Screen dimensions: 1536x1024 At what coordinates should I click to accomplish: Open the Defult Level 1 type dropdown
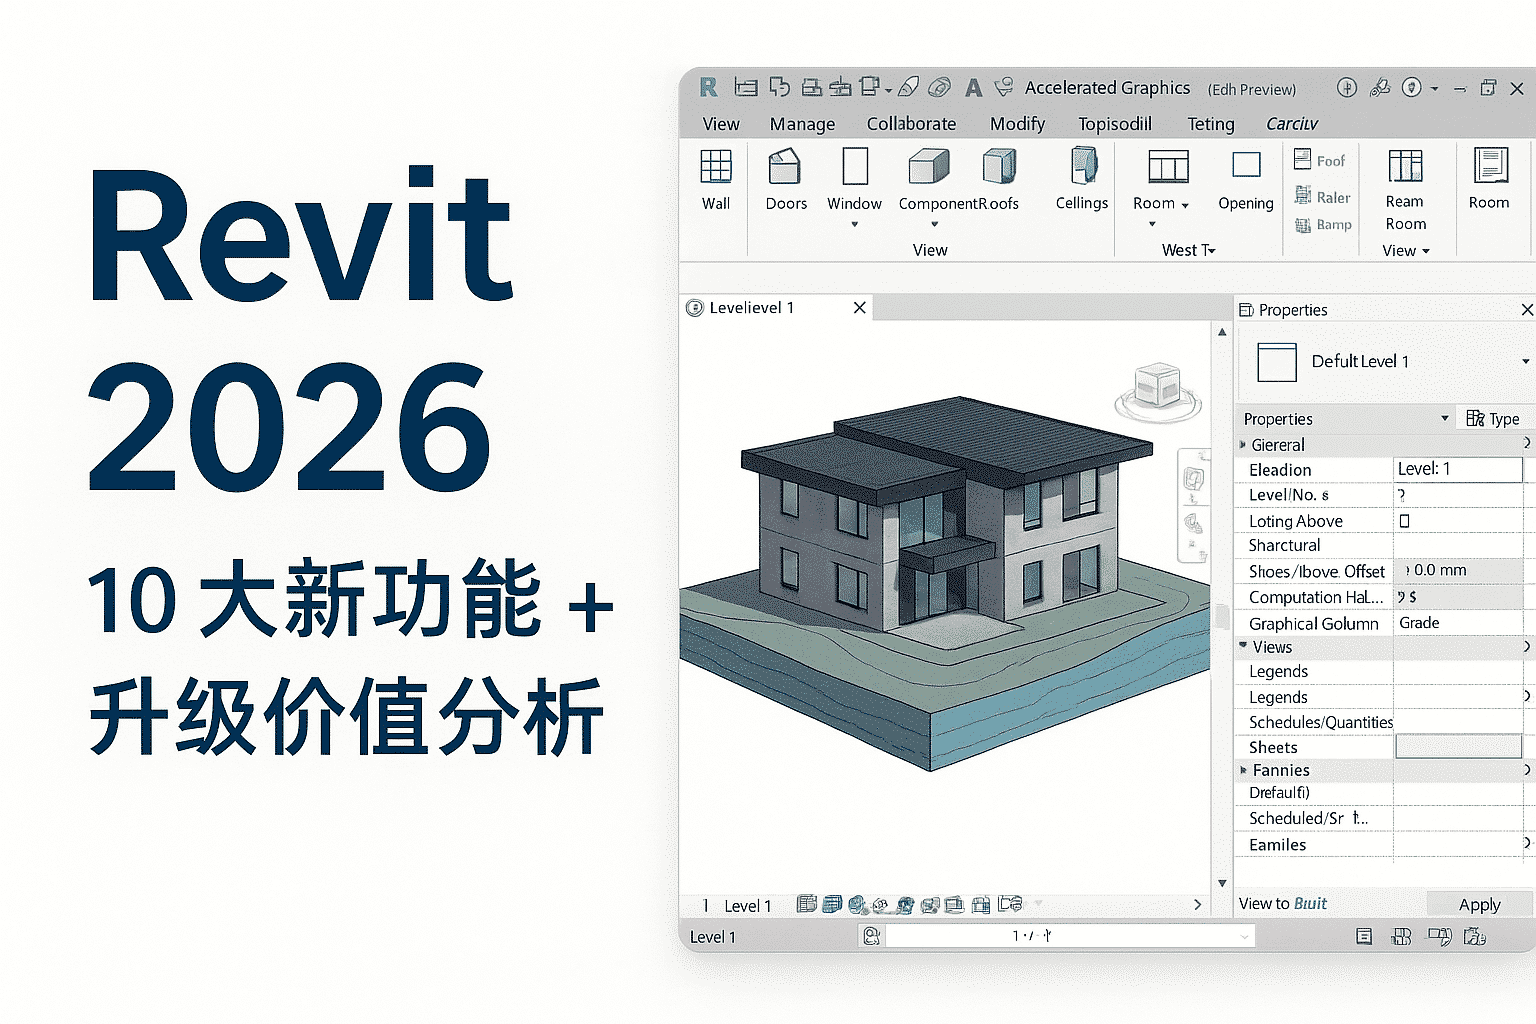click(1525, 362)
